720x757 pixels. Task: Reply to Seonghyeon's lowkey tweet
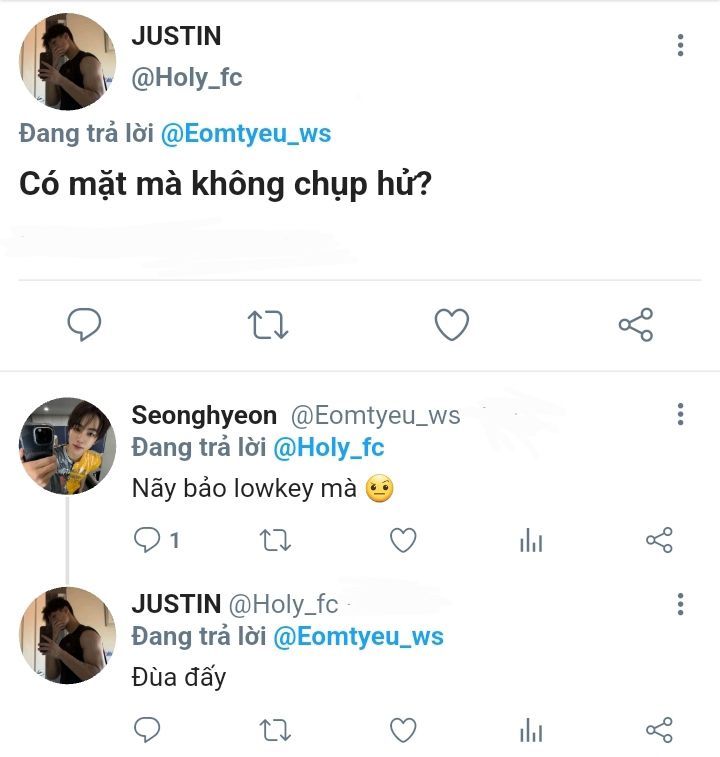[x=148, y=541]
